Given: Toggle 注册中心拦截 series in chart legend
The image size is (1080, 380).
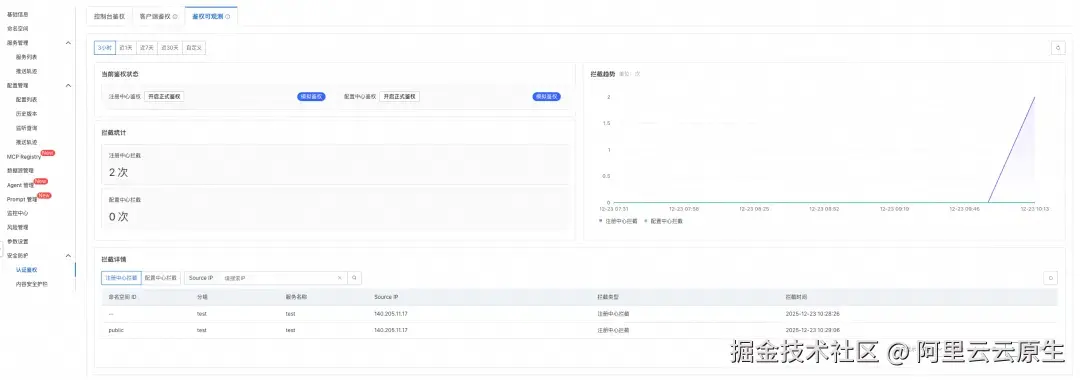Looking at the screenshot, I should click(619, 222).
